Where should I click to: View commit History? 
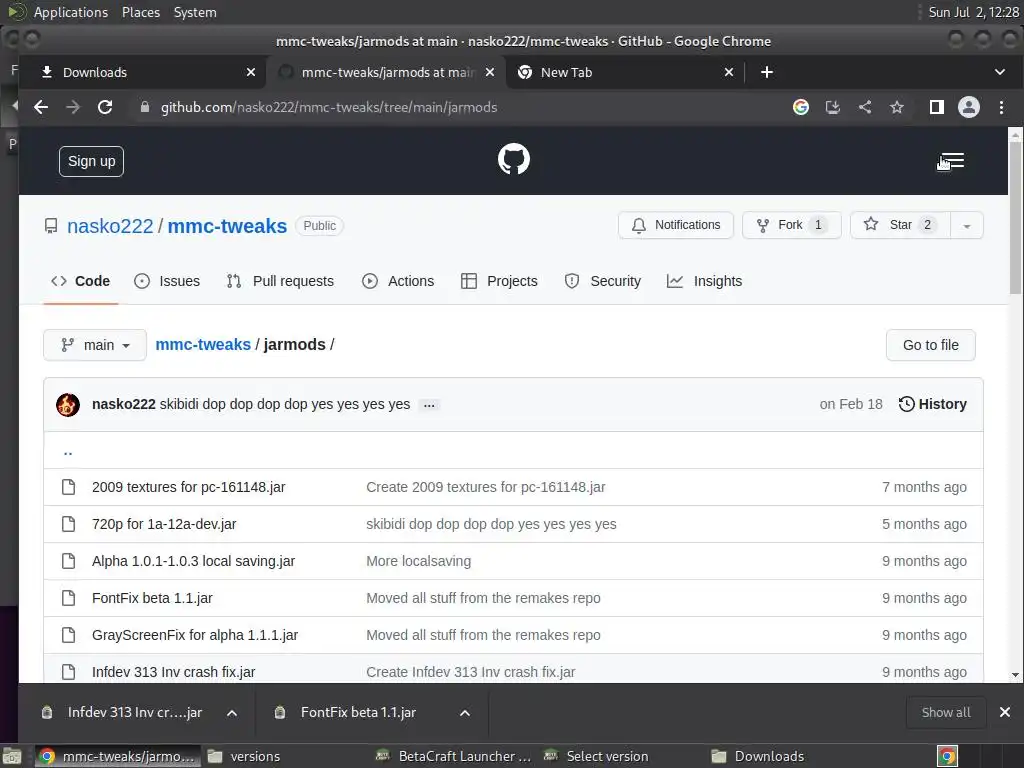tap(933, 404)
